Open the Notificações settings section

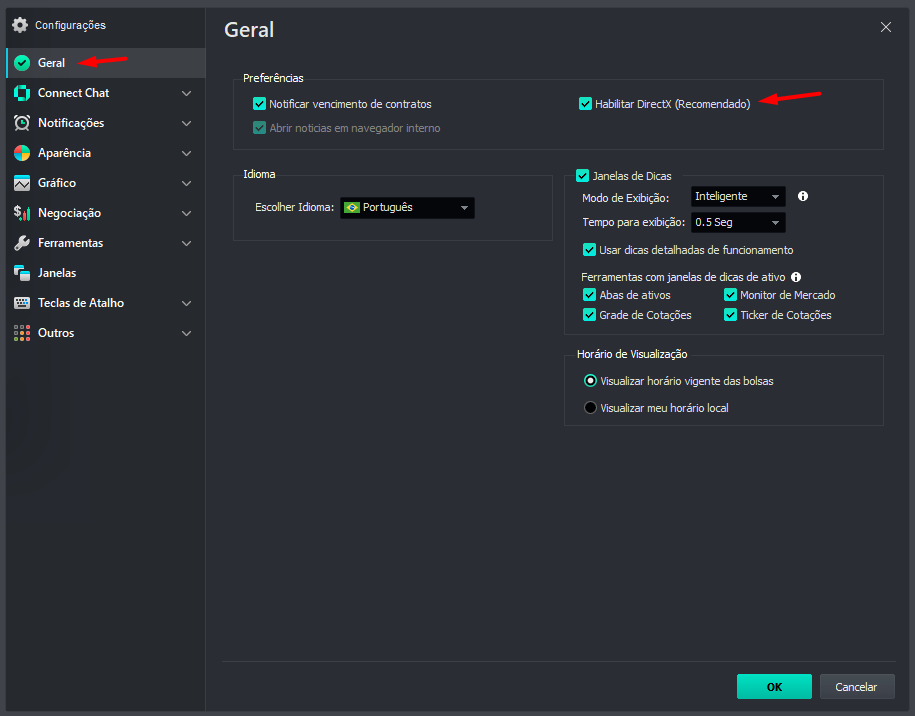tap(106, 123)
